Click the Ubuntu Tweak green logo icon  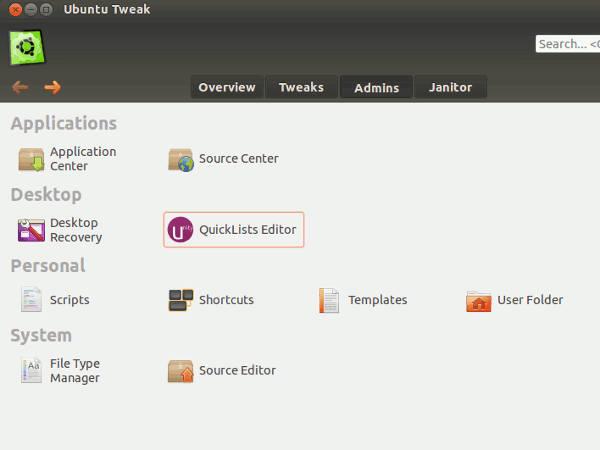click(27, 48)
